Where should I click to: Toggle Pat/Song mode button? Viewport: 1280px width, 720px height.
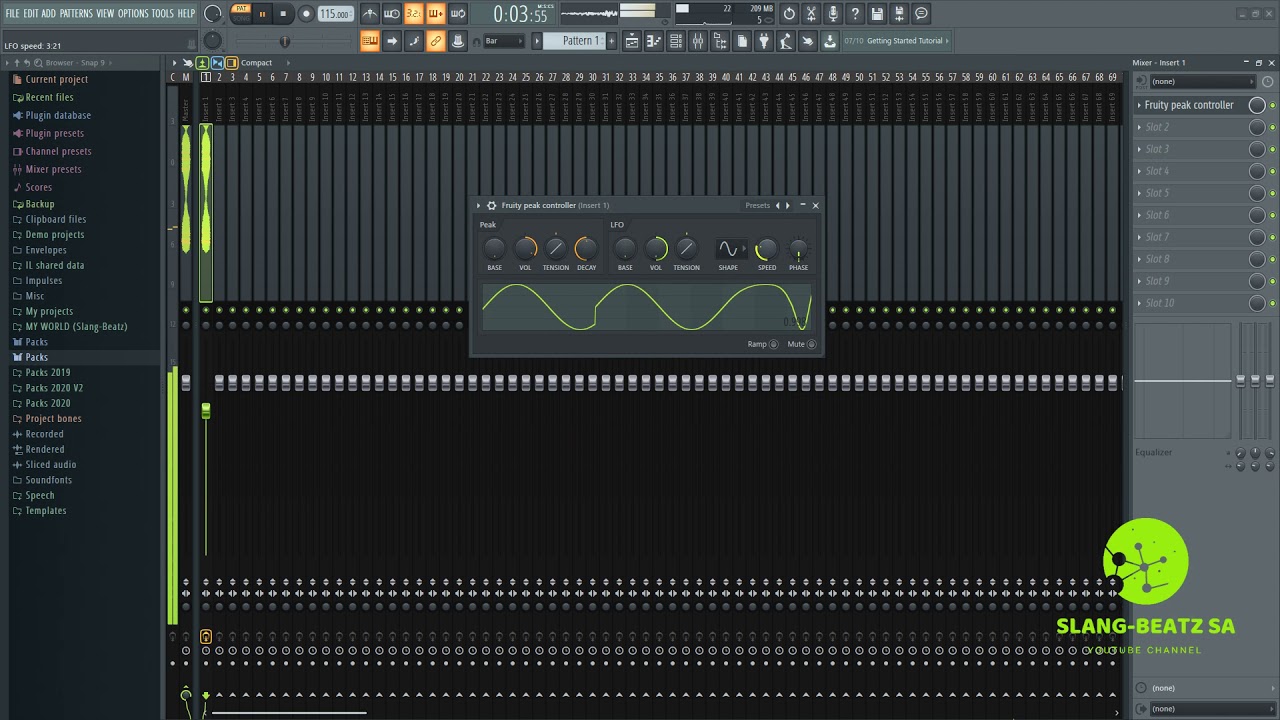tap(241, 13)
